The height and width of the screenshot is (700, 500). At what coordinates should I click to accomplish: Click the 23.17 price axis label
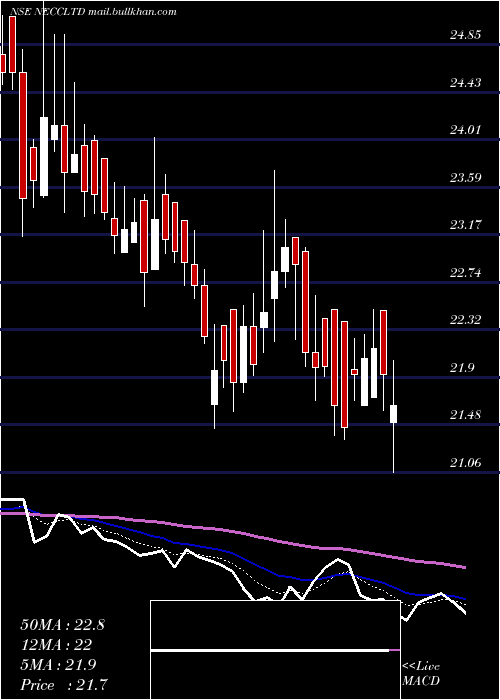point(466,225)
